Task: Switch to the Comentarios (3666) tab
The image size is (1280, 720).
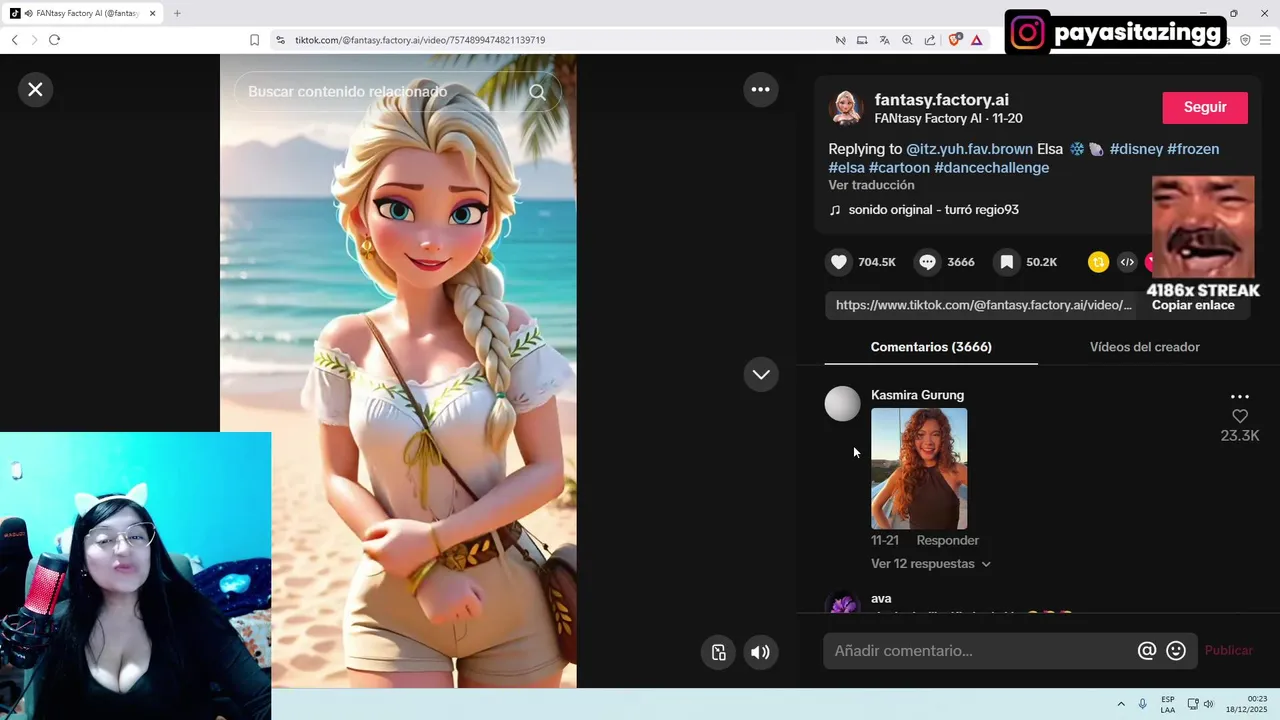Action: point(931,347)
